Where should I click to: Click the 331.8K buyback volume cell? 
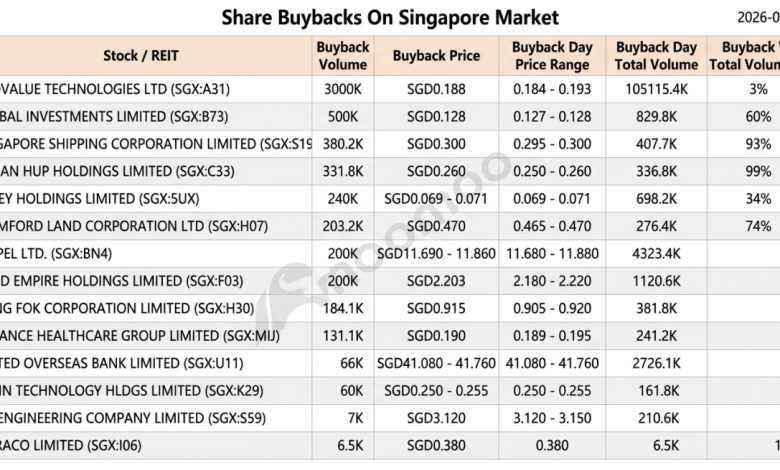[x=343, y=172]
